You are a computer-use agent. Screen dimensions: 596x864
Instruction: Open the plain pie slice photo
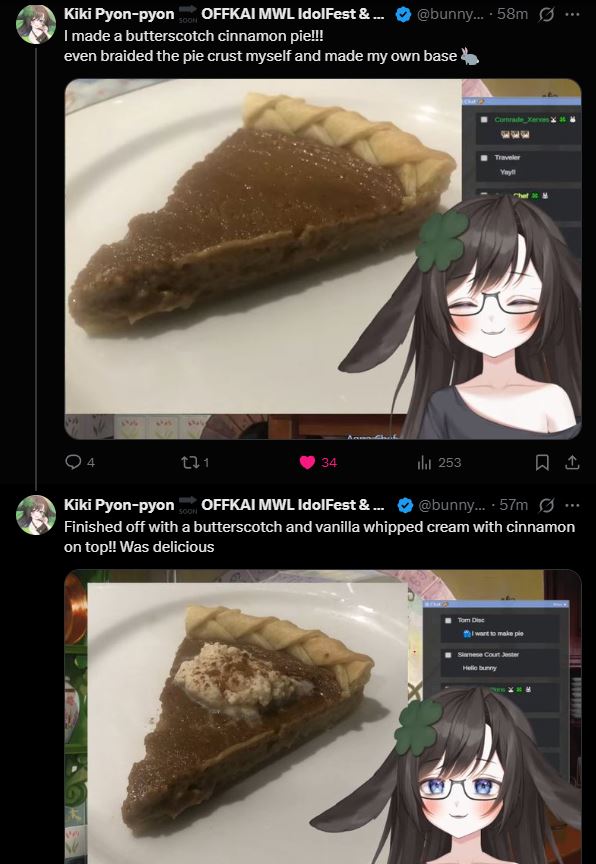[323, 259]
